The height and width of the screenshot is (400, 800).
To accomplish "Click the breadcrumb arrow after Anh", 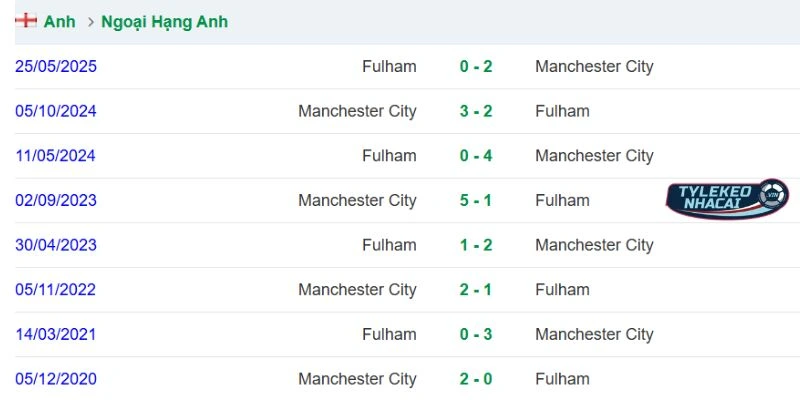I will pyautogui.click(x=89, y=21).
